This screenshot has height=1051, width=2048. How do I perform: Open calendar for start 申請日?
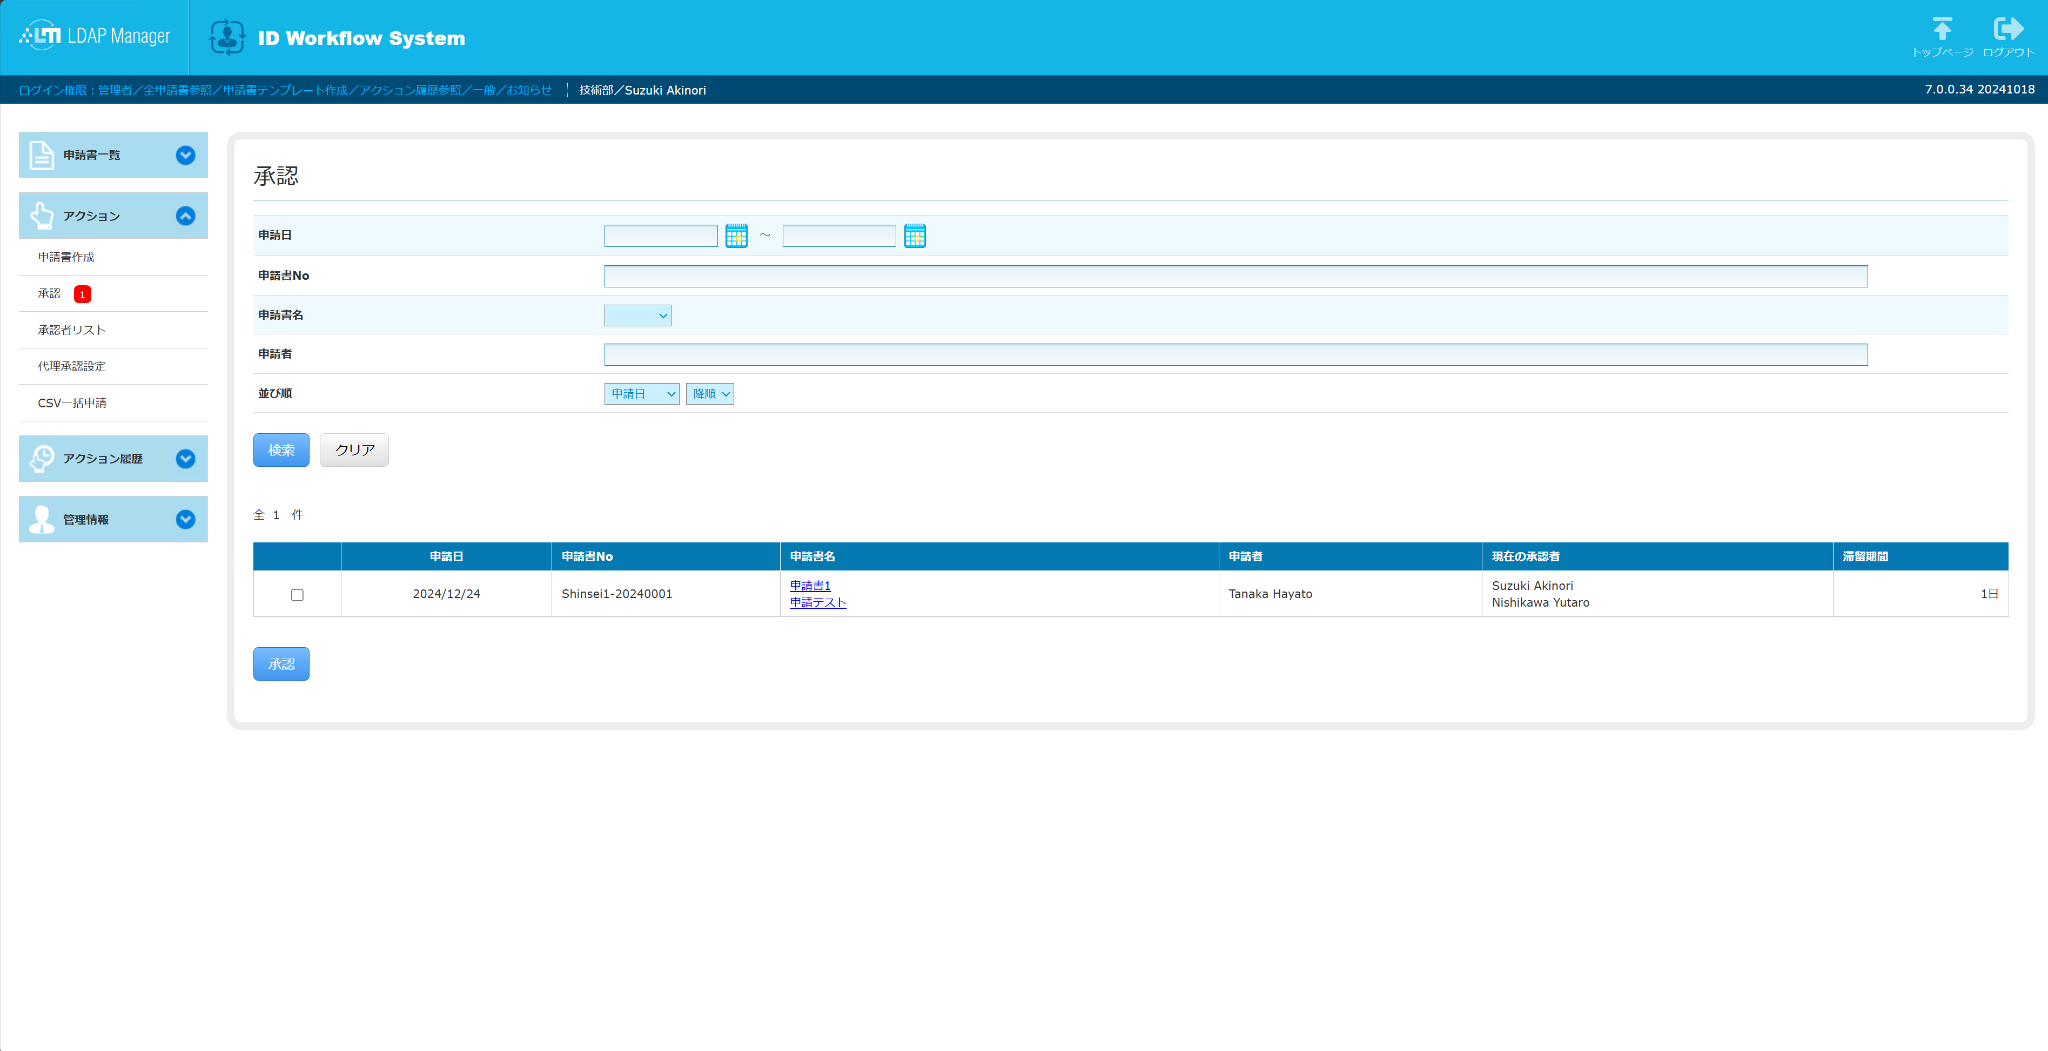(737, 236)
